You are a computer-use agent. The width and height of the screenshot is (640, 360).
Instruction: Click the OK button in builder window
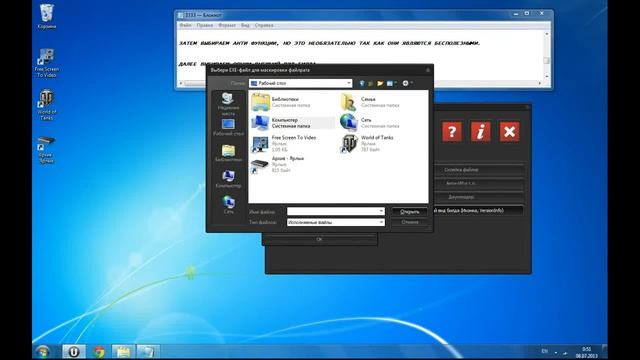click(319, 239)
